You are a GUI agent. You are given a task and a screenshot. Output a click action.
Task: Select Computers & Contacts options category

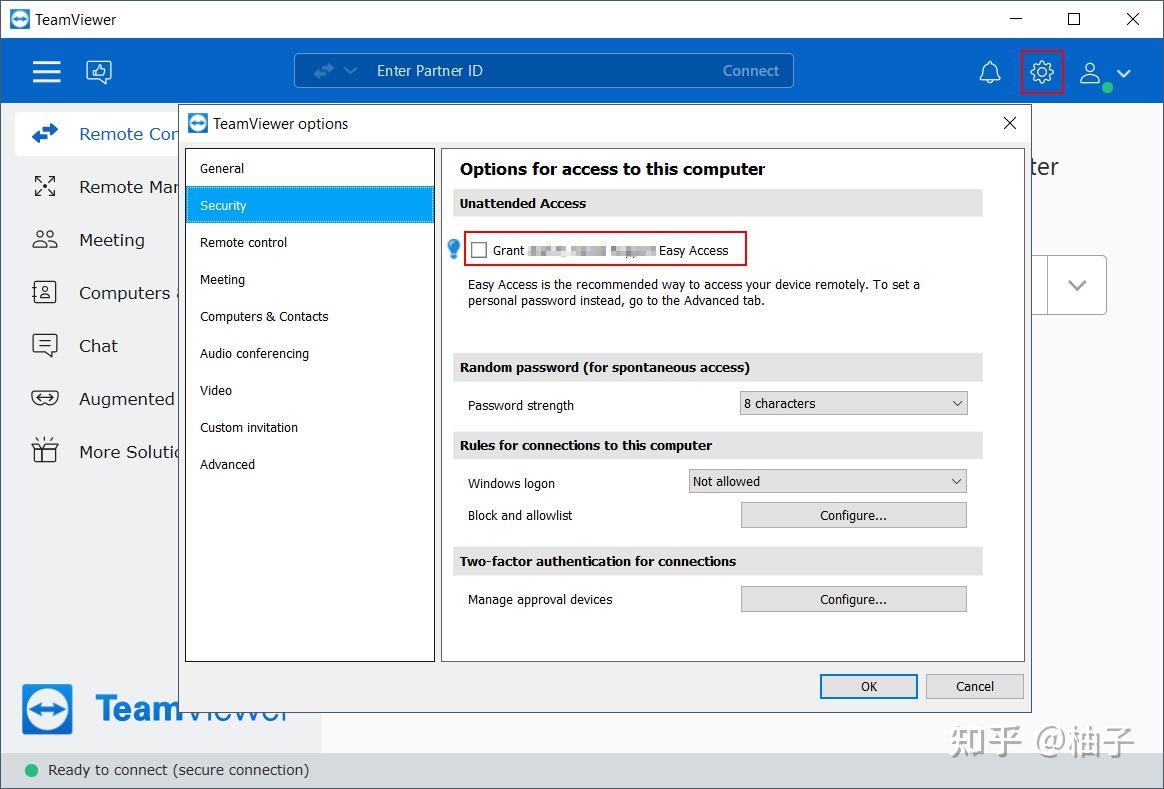point(310,316)
